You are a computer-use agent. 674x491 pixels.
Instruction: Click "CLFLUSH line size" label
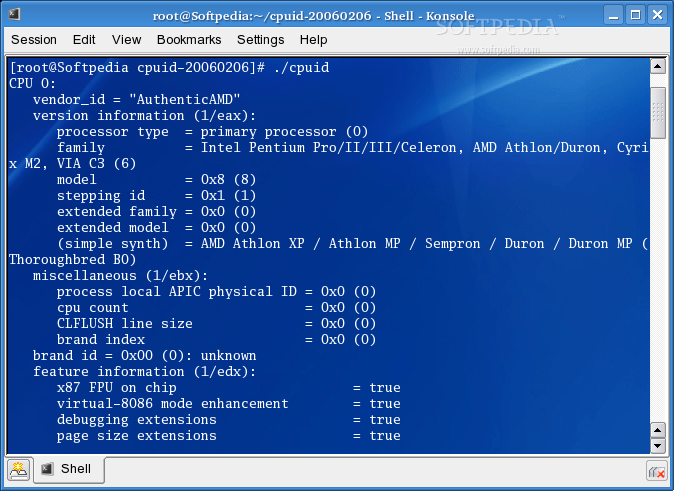[125, 323]
